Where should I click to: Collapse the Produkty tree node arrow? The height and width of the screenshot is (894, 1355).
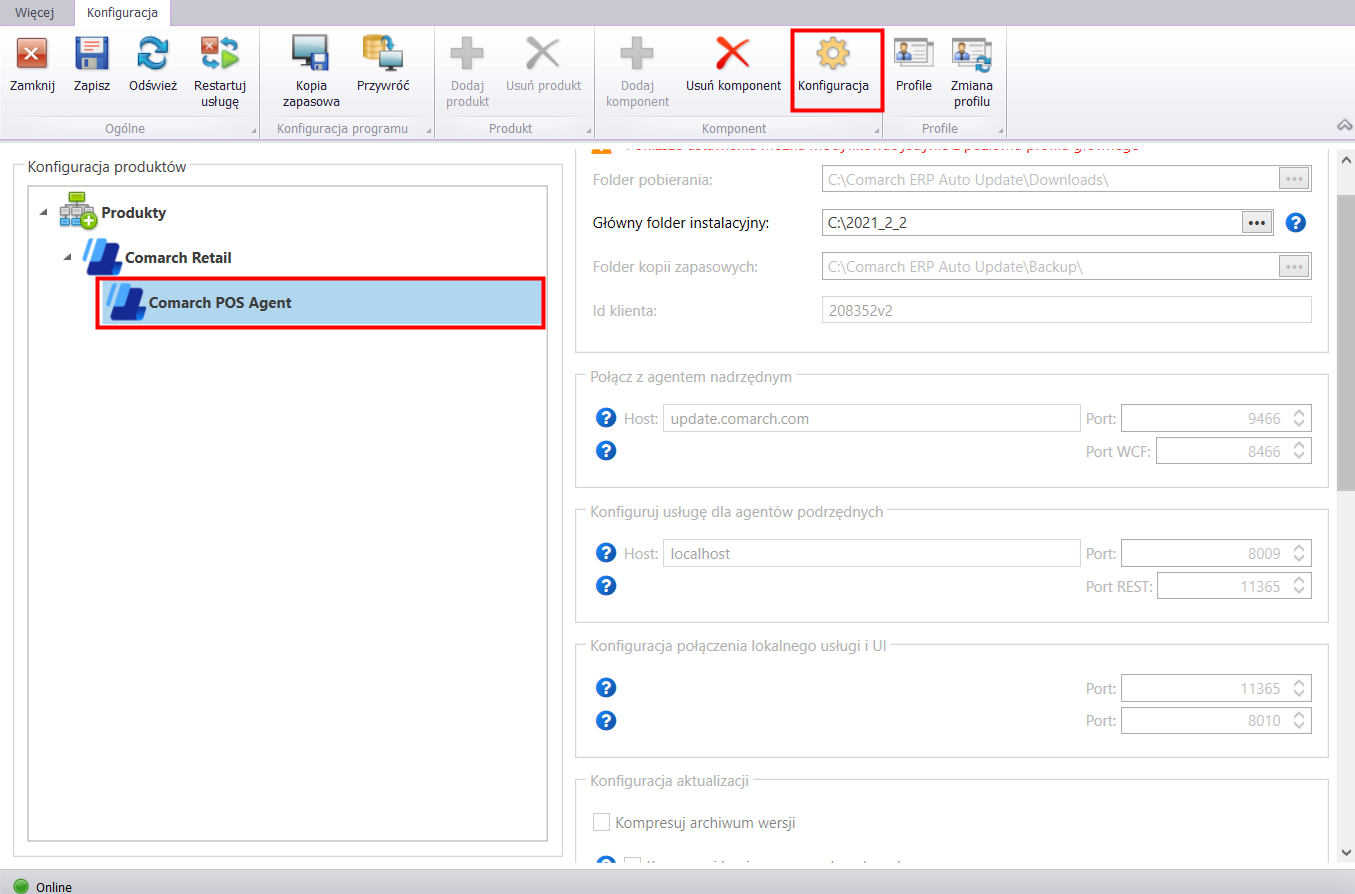coord(43,213)
